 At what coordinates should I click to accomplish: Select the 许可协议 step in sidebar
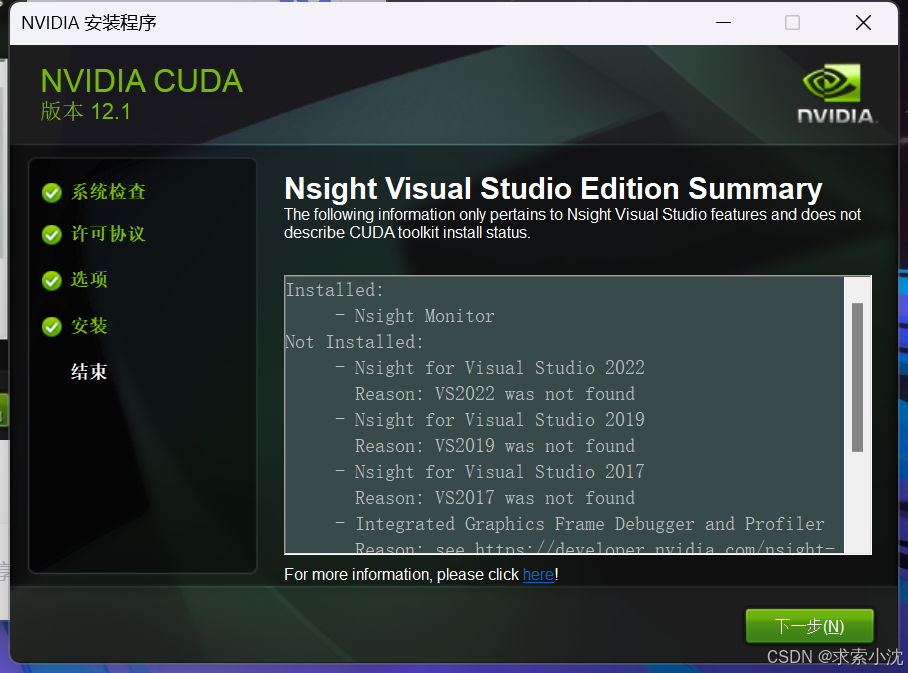coord(108,234)
